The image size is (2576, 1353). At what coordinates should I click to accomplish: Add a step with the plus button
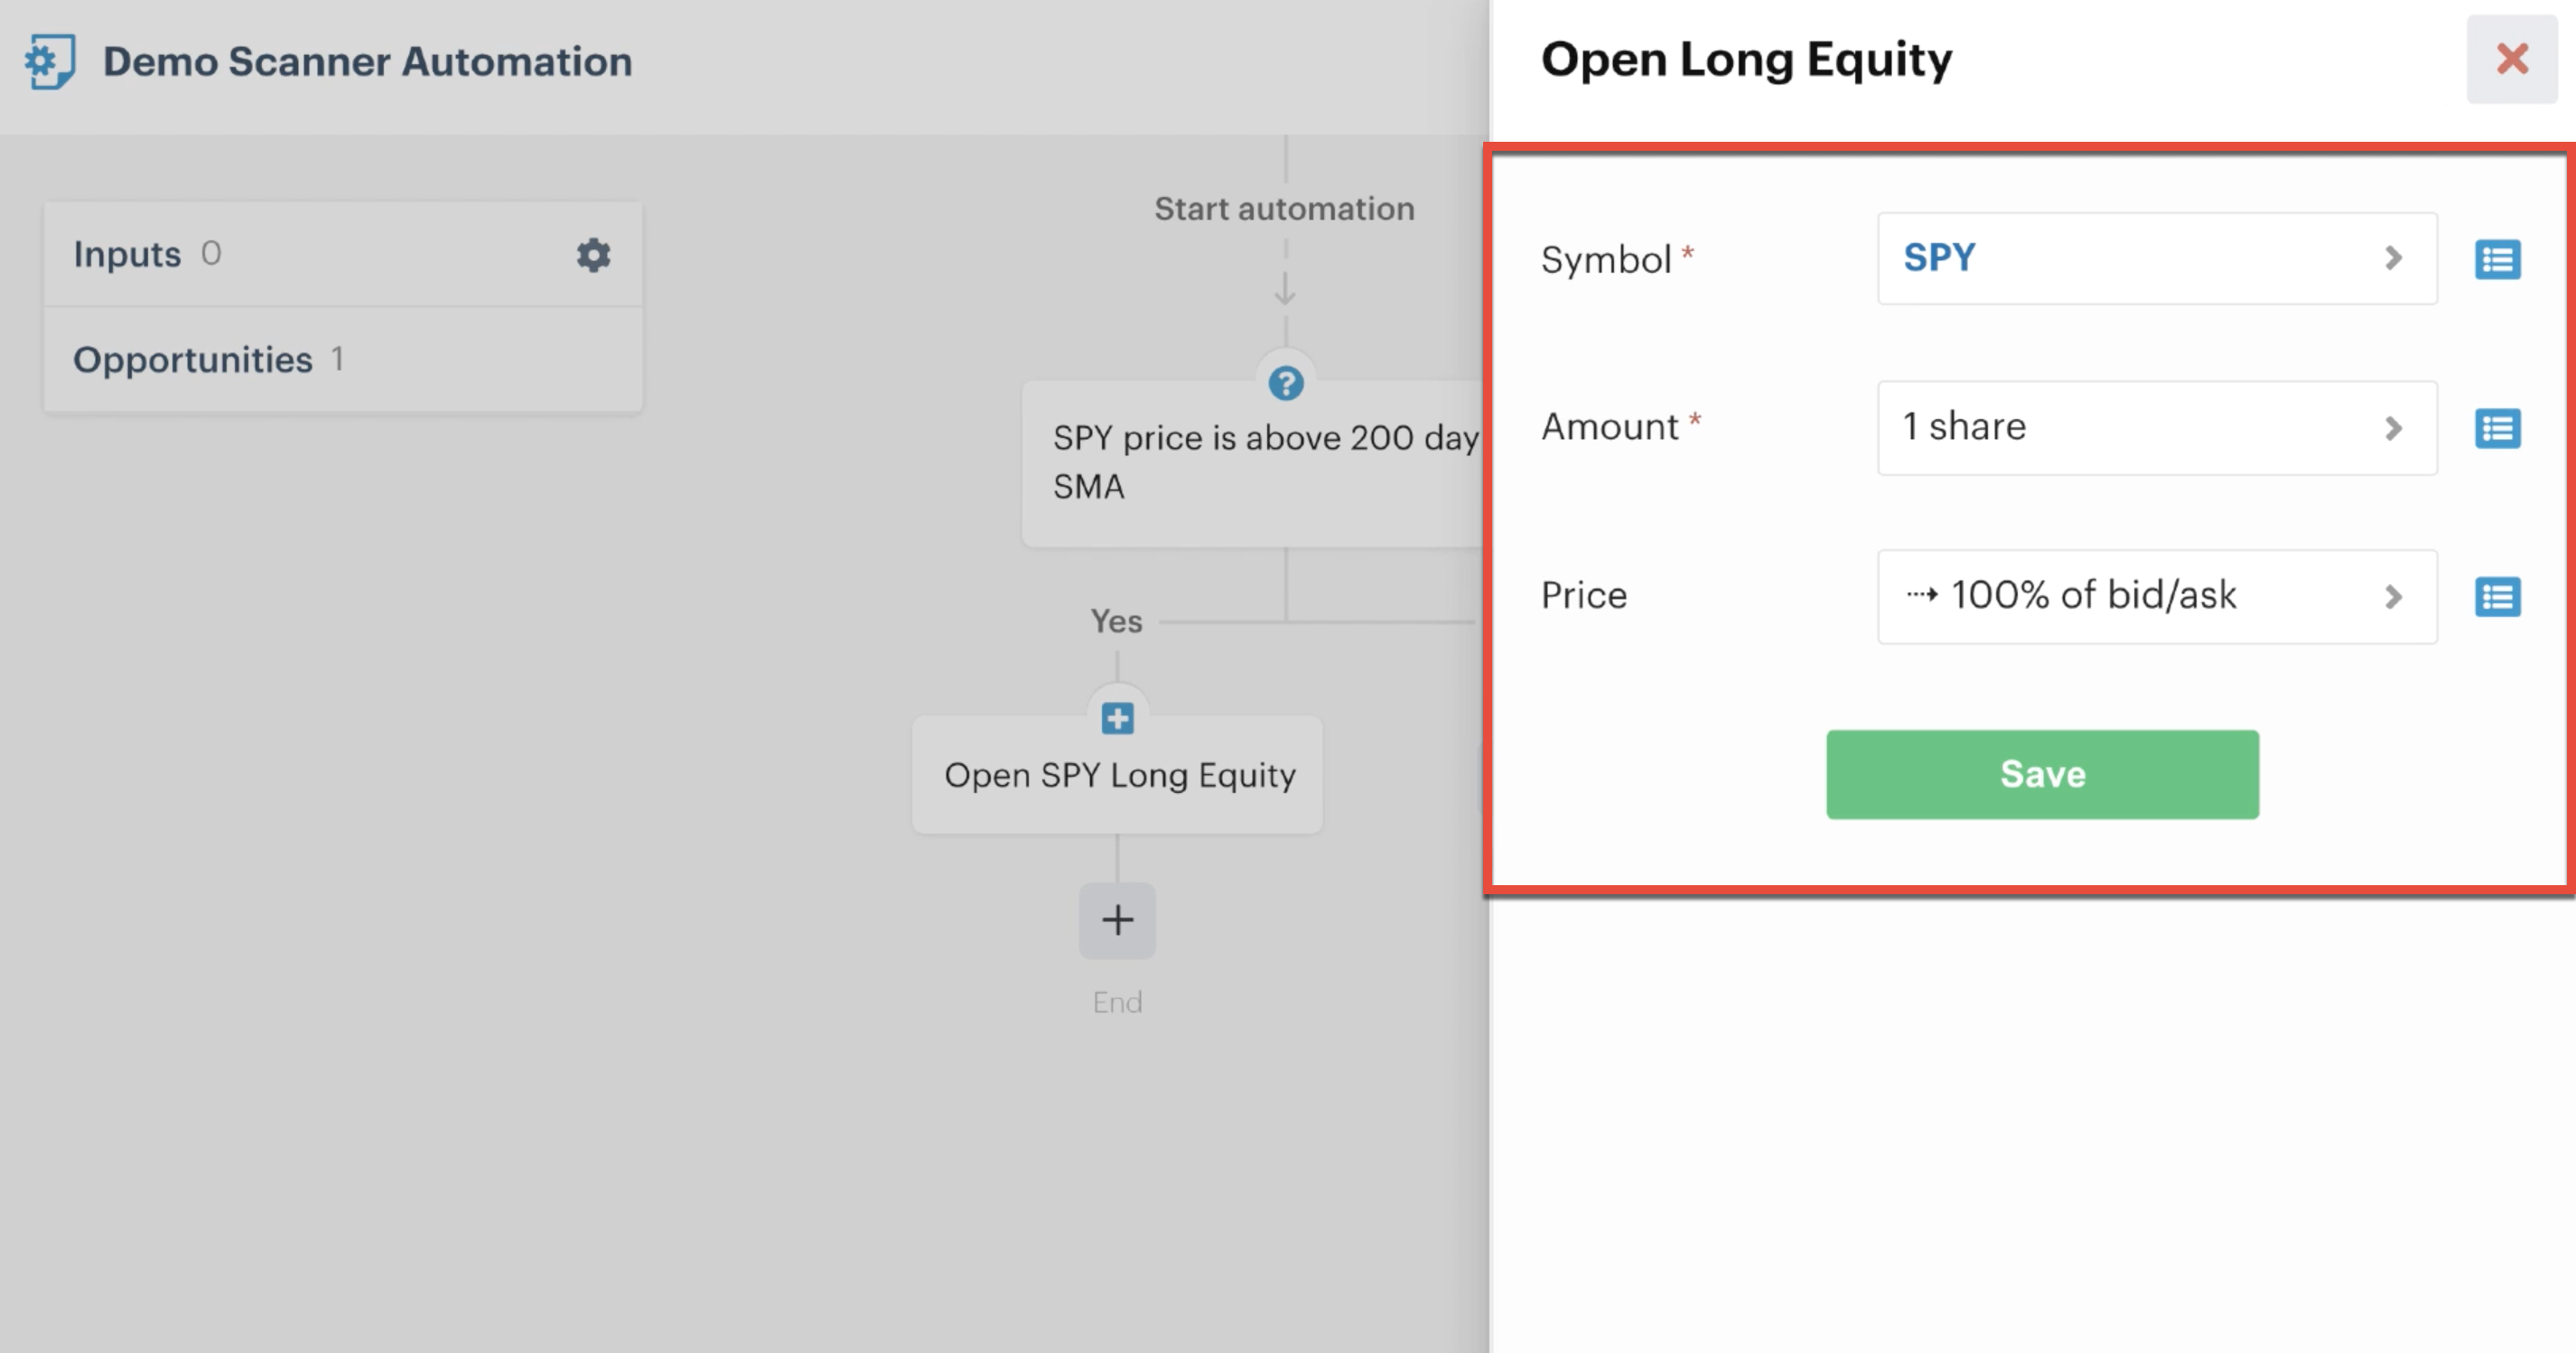(x=1117, y=920)
